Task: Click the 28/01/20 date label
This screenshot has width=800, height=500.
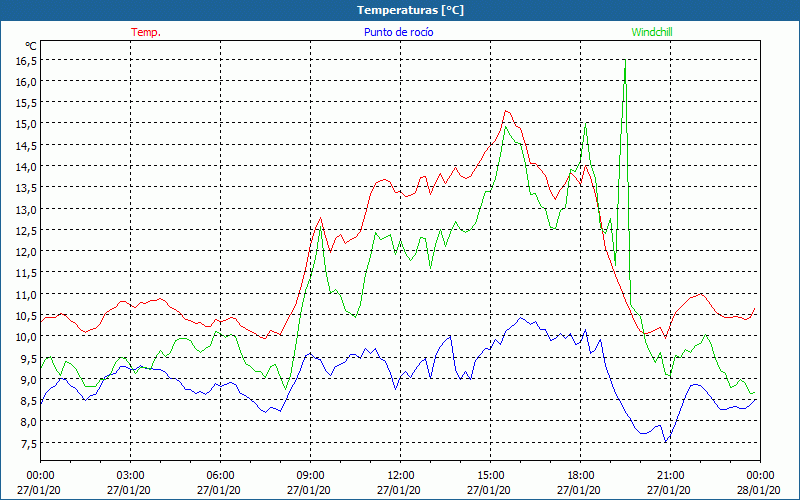Action: click(760, 490)
